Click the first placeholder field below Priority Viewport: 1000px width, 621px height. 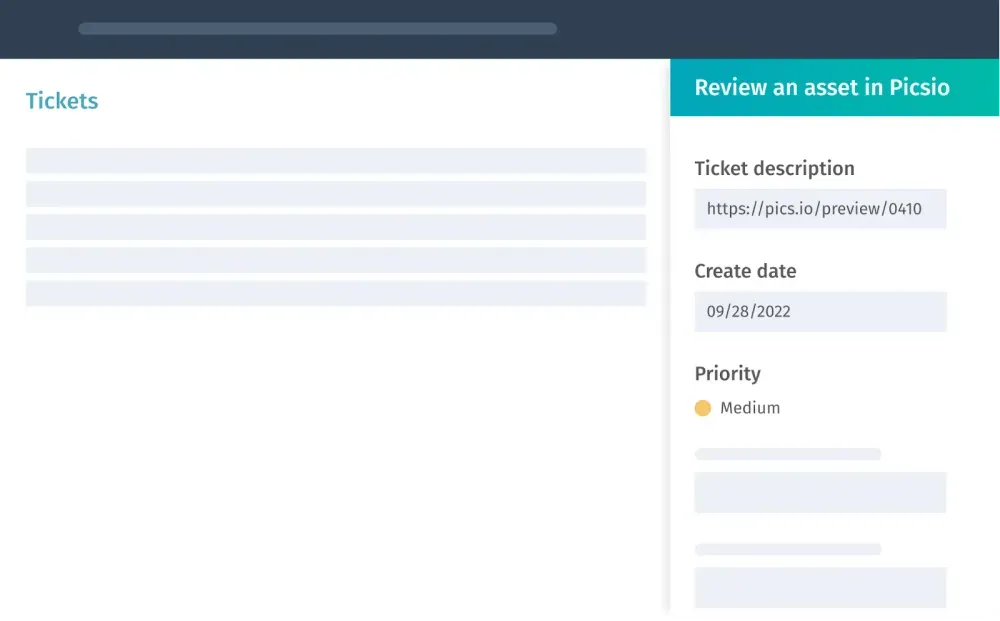[x=820, y=492]
